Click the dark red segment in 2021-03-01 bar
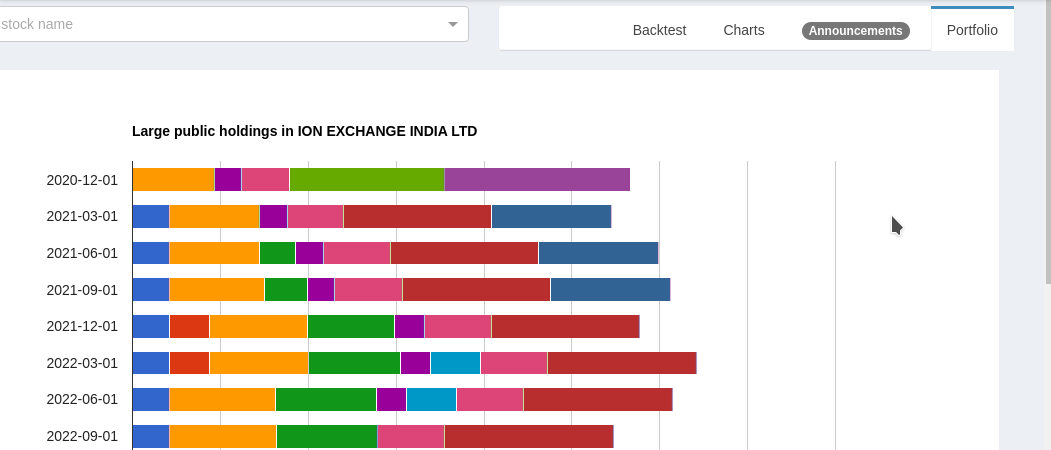 tap(418, 217)
